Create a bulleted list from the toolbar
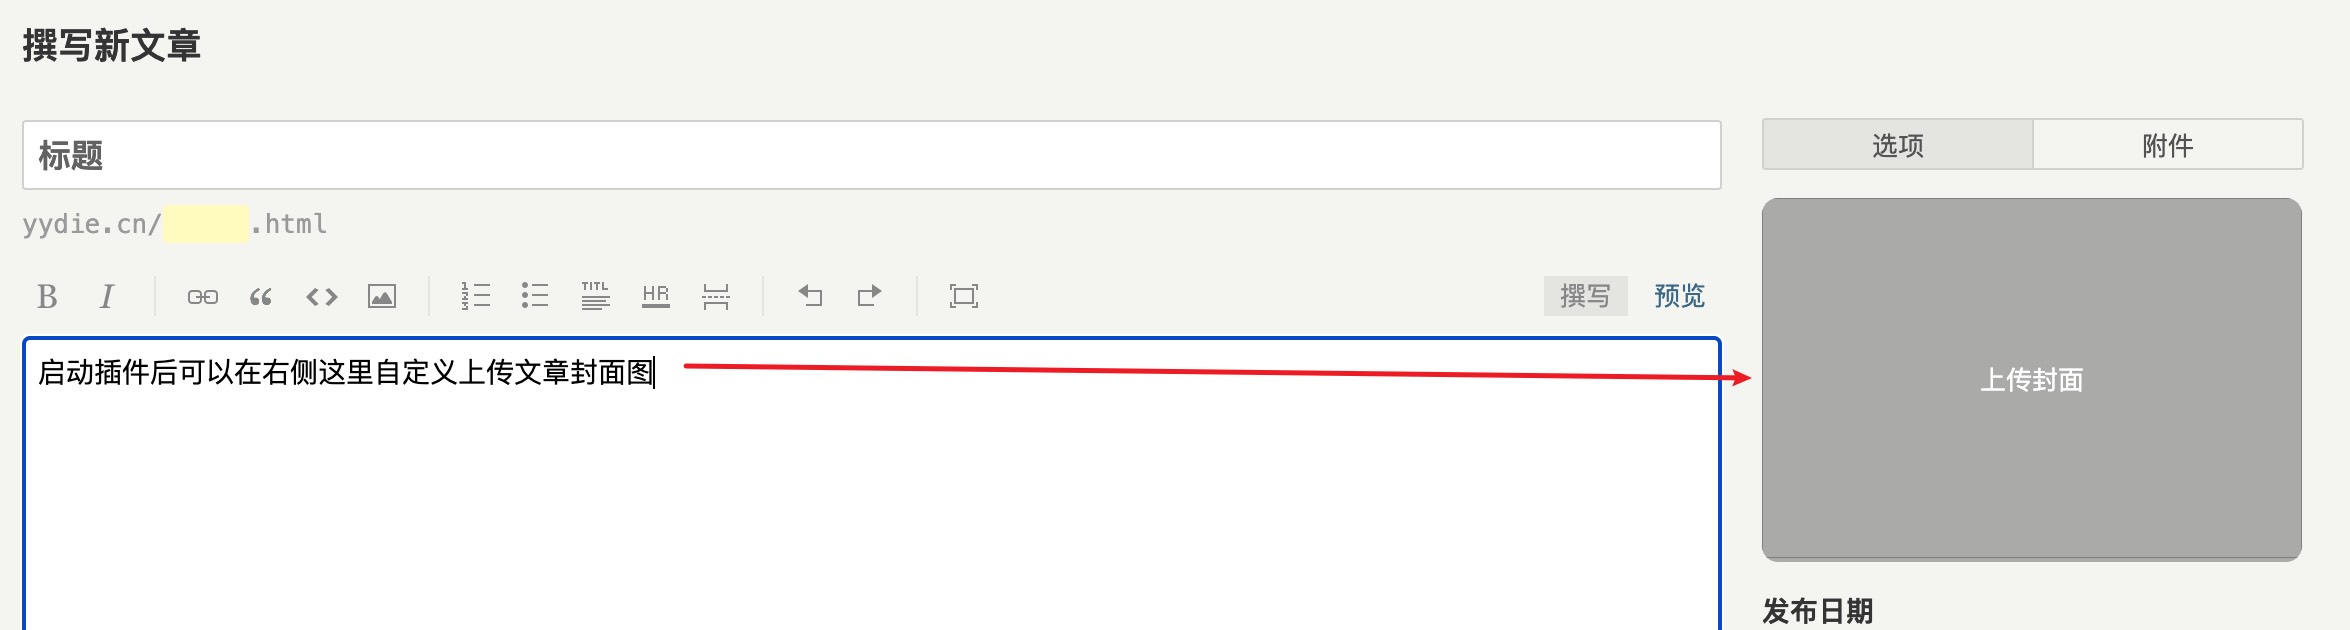Screen dimensions: 2350x630 (535, 296)
